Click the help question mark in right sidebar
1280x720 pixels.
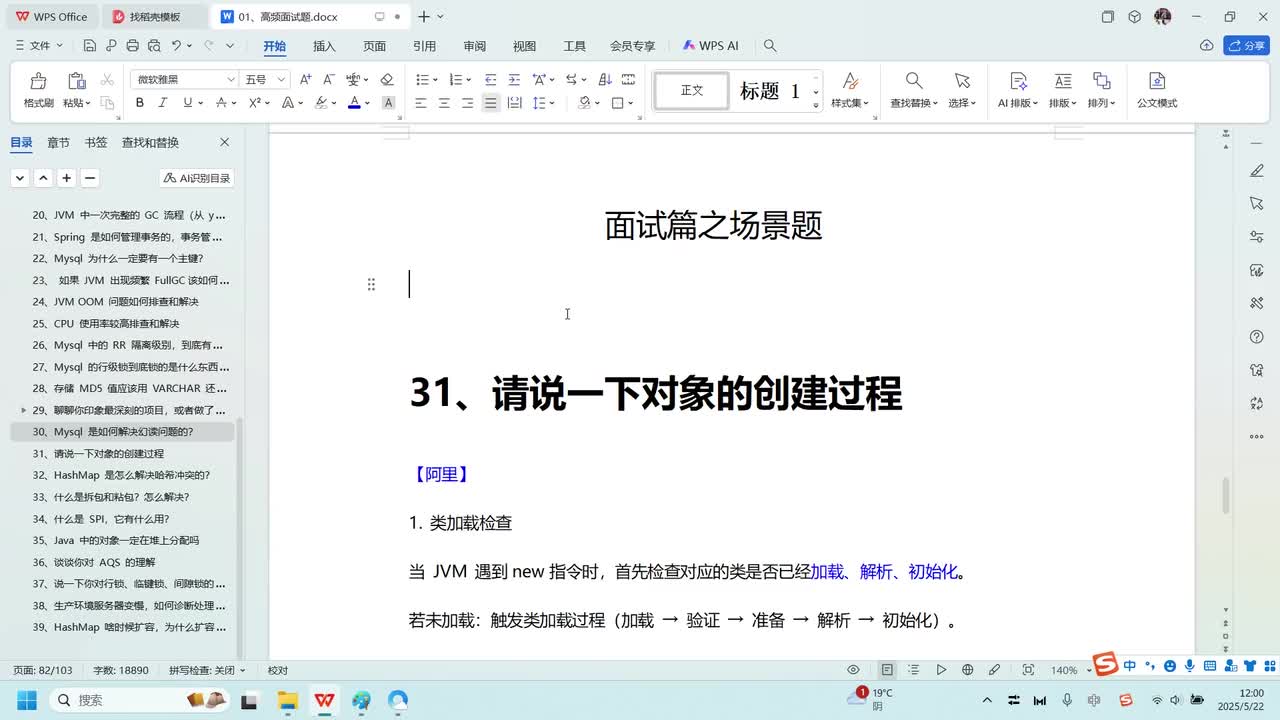1257,337
